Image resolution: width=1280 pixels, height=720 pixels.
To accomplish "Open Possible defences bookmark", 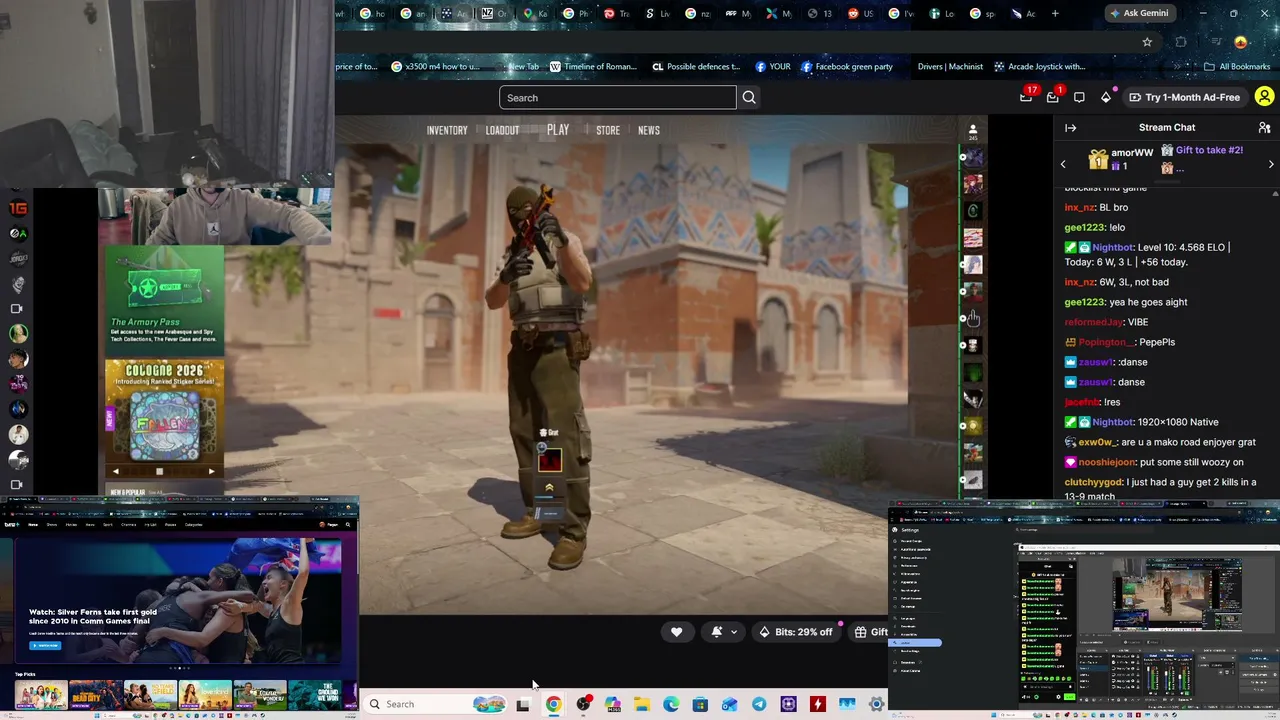I will (696, 67).
